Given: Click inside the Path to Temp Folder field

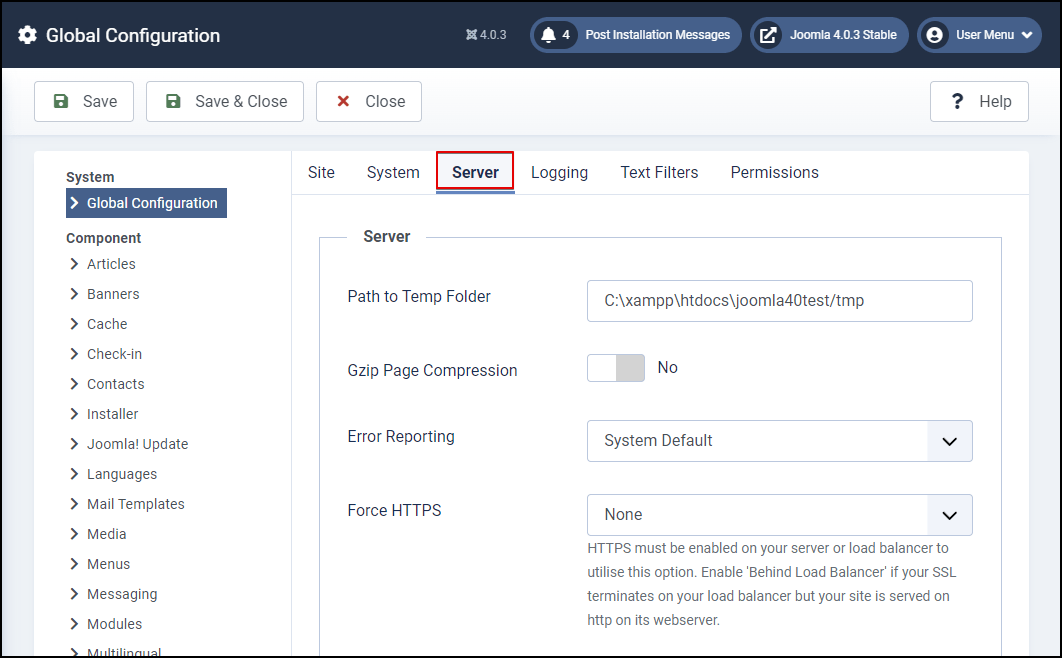Looking at the screenshot, I should (779, 301).
